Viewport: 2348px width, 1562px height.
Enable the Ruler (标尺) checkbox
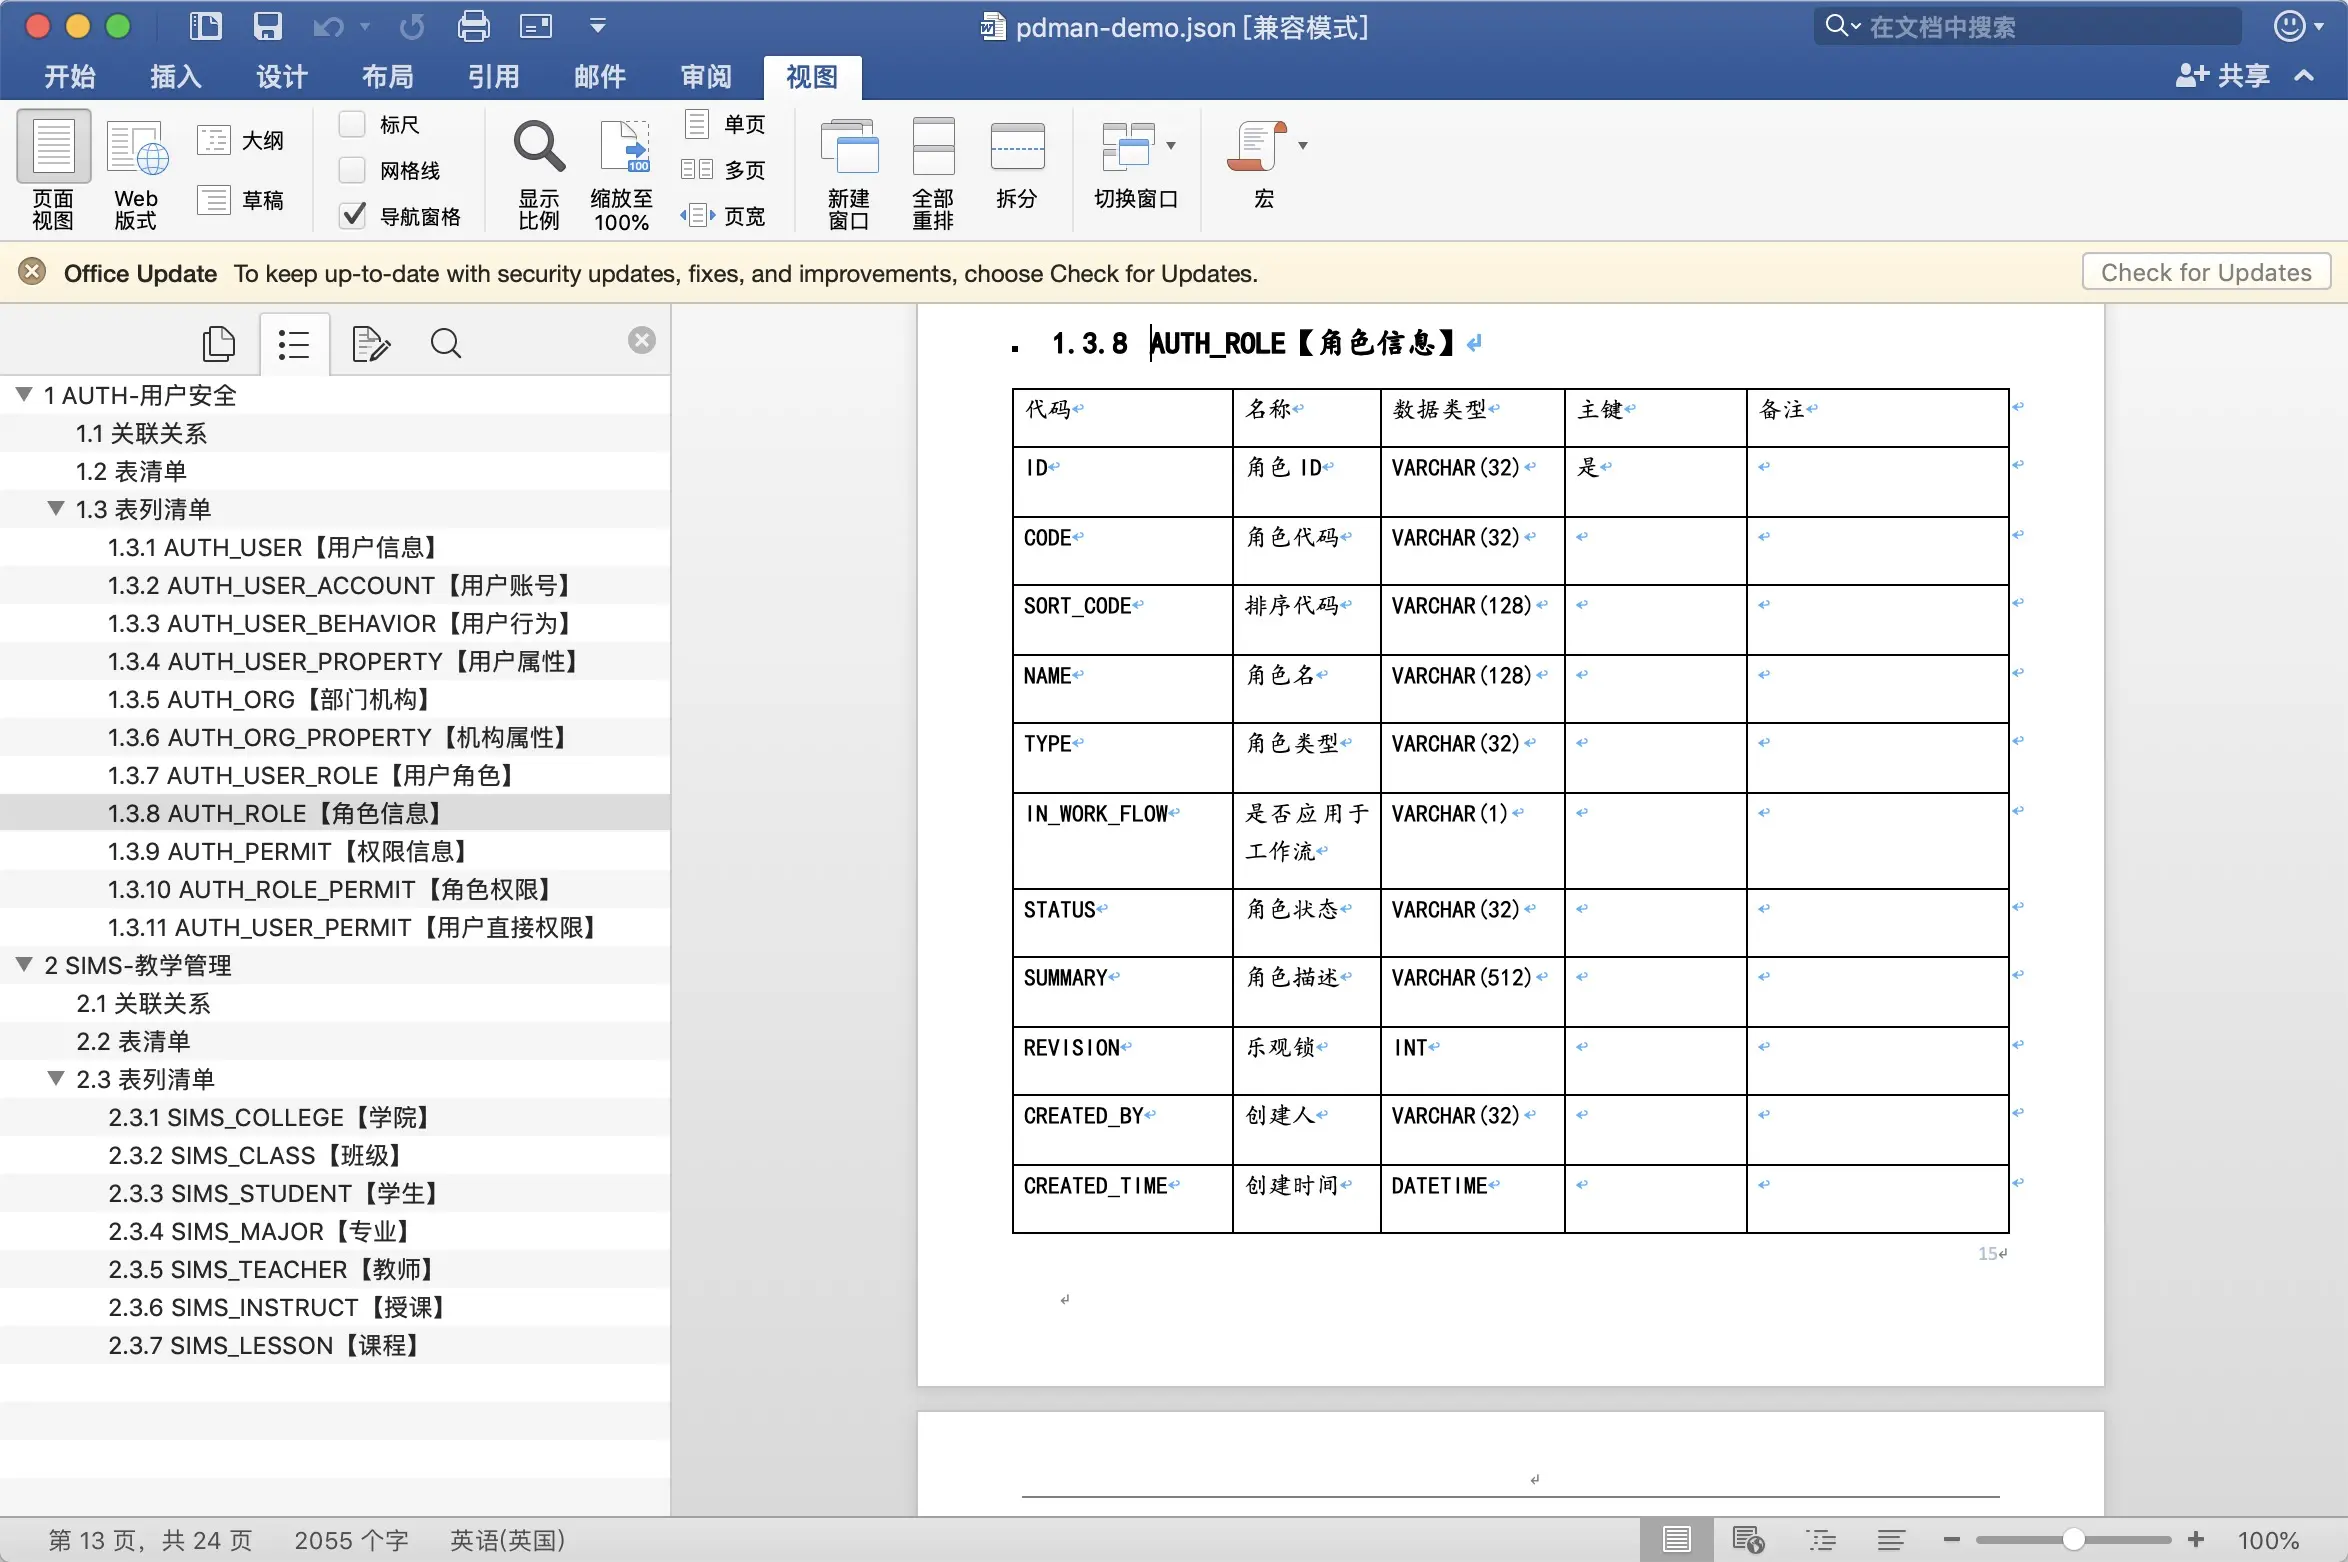point(352,124)
